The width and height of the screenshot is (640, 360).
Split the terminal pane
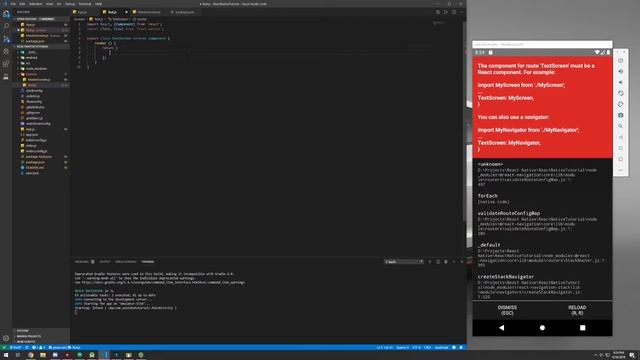pos(438,262)
